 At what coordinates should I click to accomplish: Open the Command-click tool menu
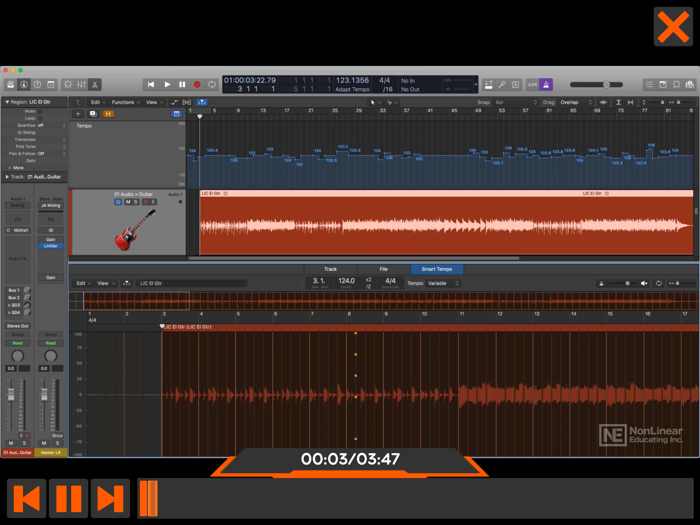coord(392,102)
